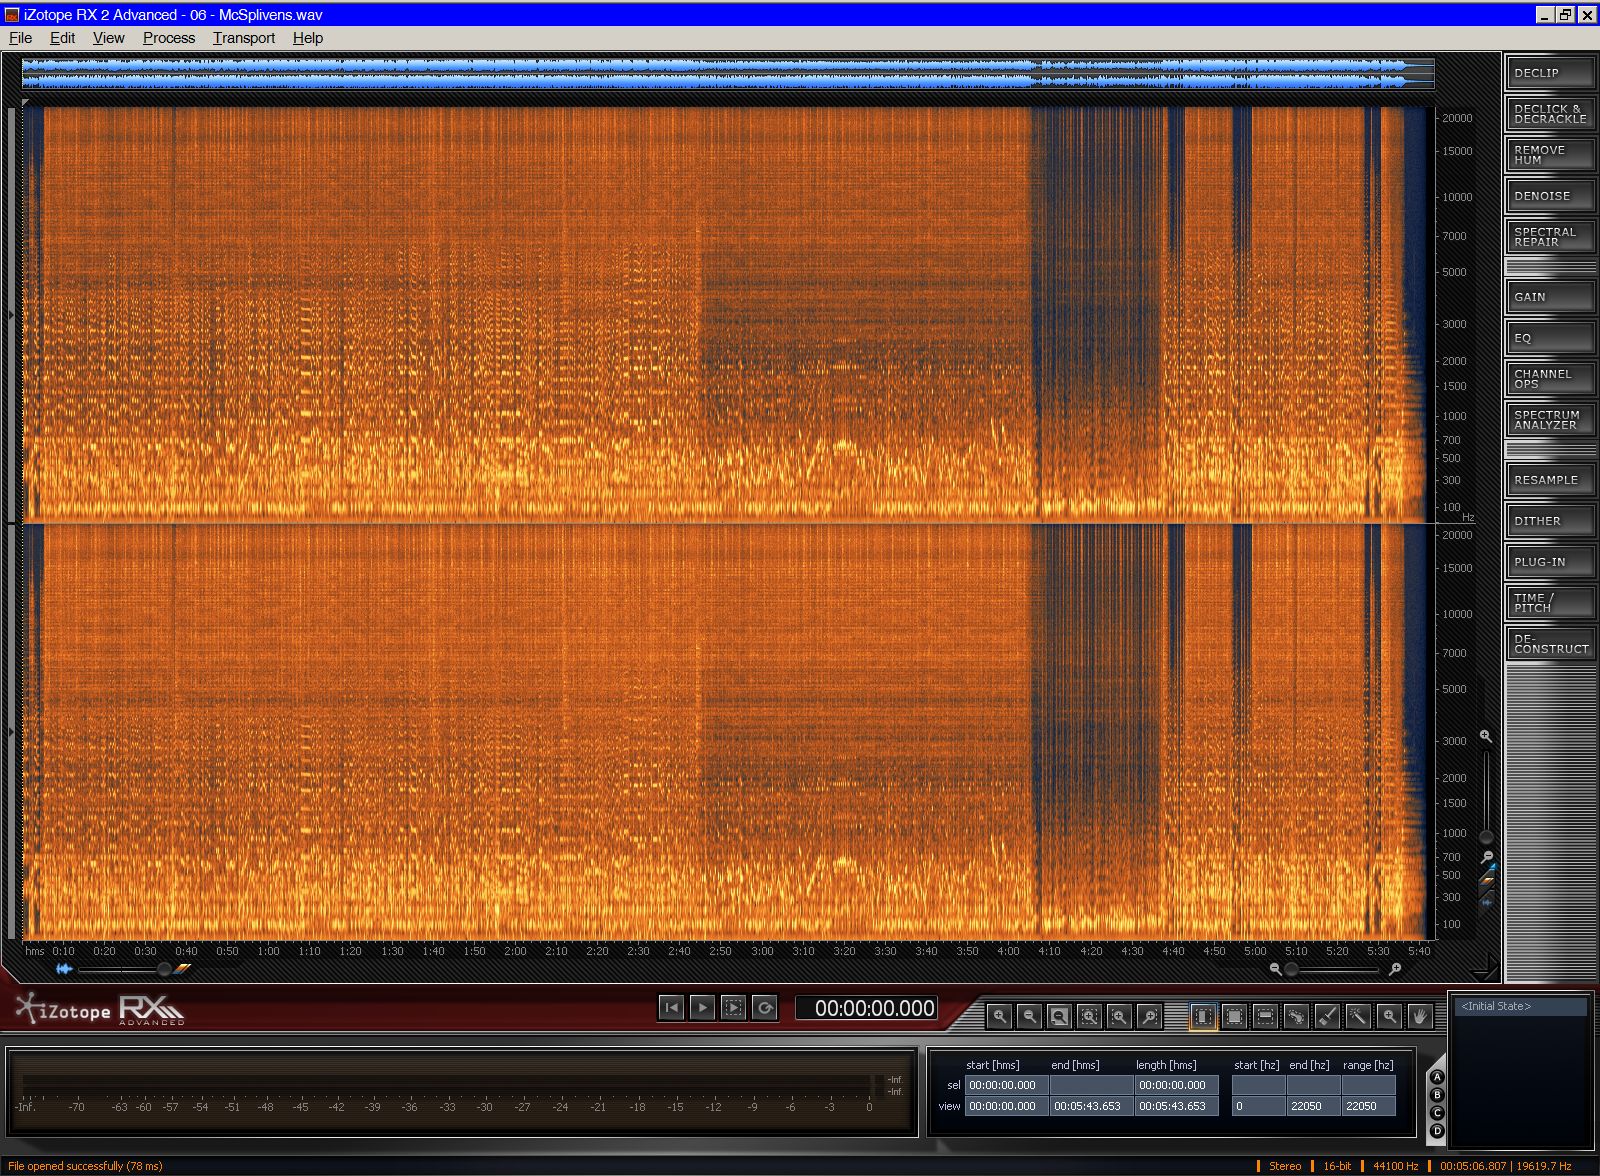Open the Transport menu
Viewport: 1600px width, 1176px height.
tap(243, 38)
